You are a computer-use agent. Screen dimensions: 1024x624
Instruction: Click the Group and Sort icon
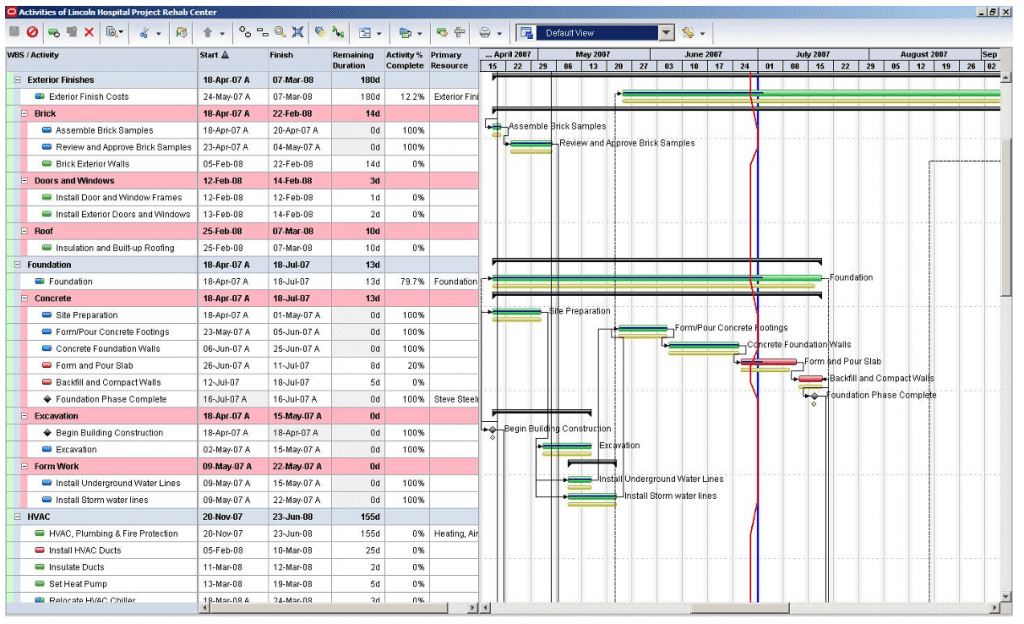[x=405, y=32]
